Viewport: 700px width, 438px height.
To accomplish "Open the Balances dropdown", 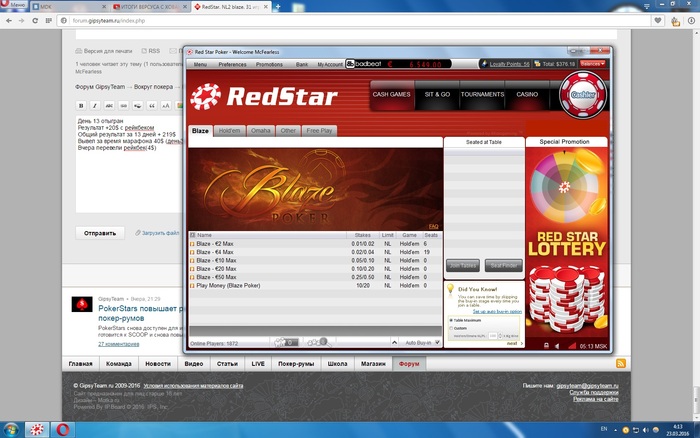I will (592, 64).
